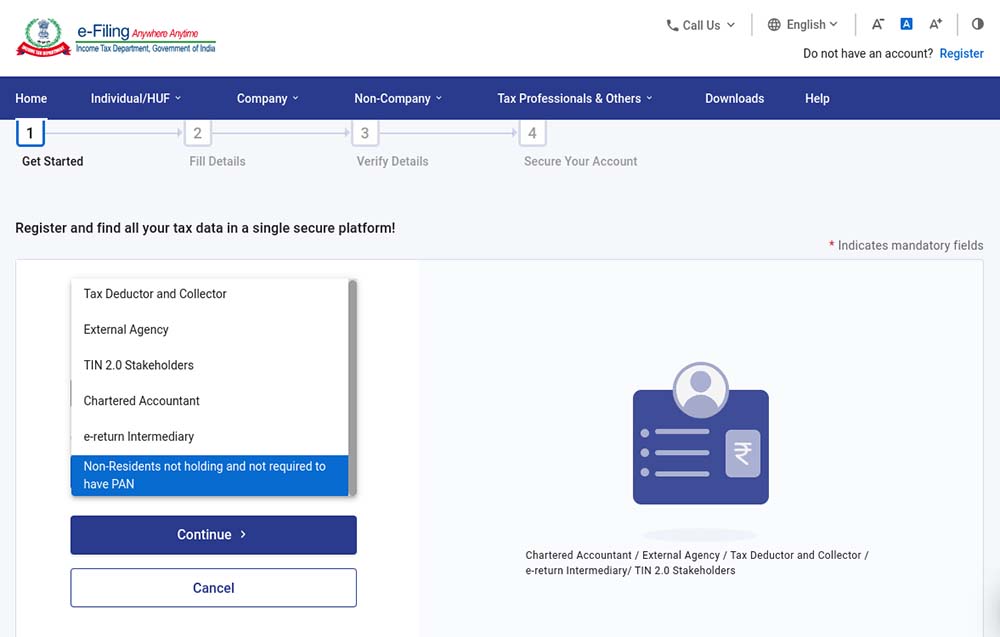Select TIN 2.0 Stakeholders option
1000x637 pixels.
coord(138,365)
